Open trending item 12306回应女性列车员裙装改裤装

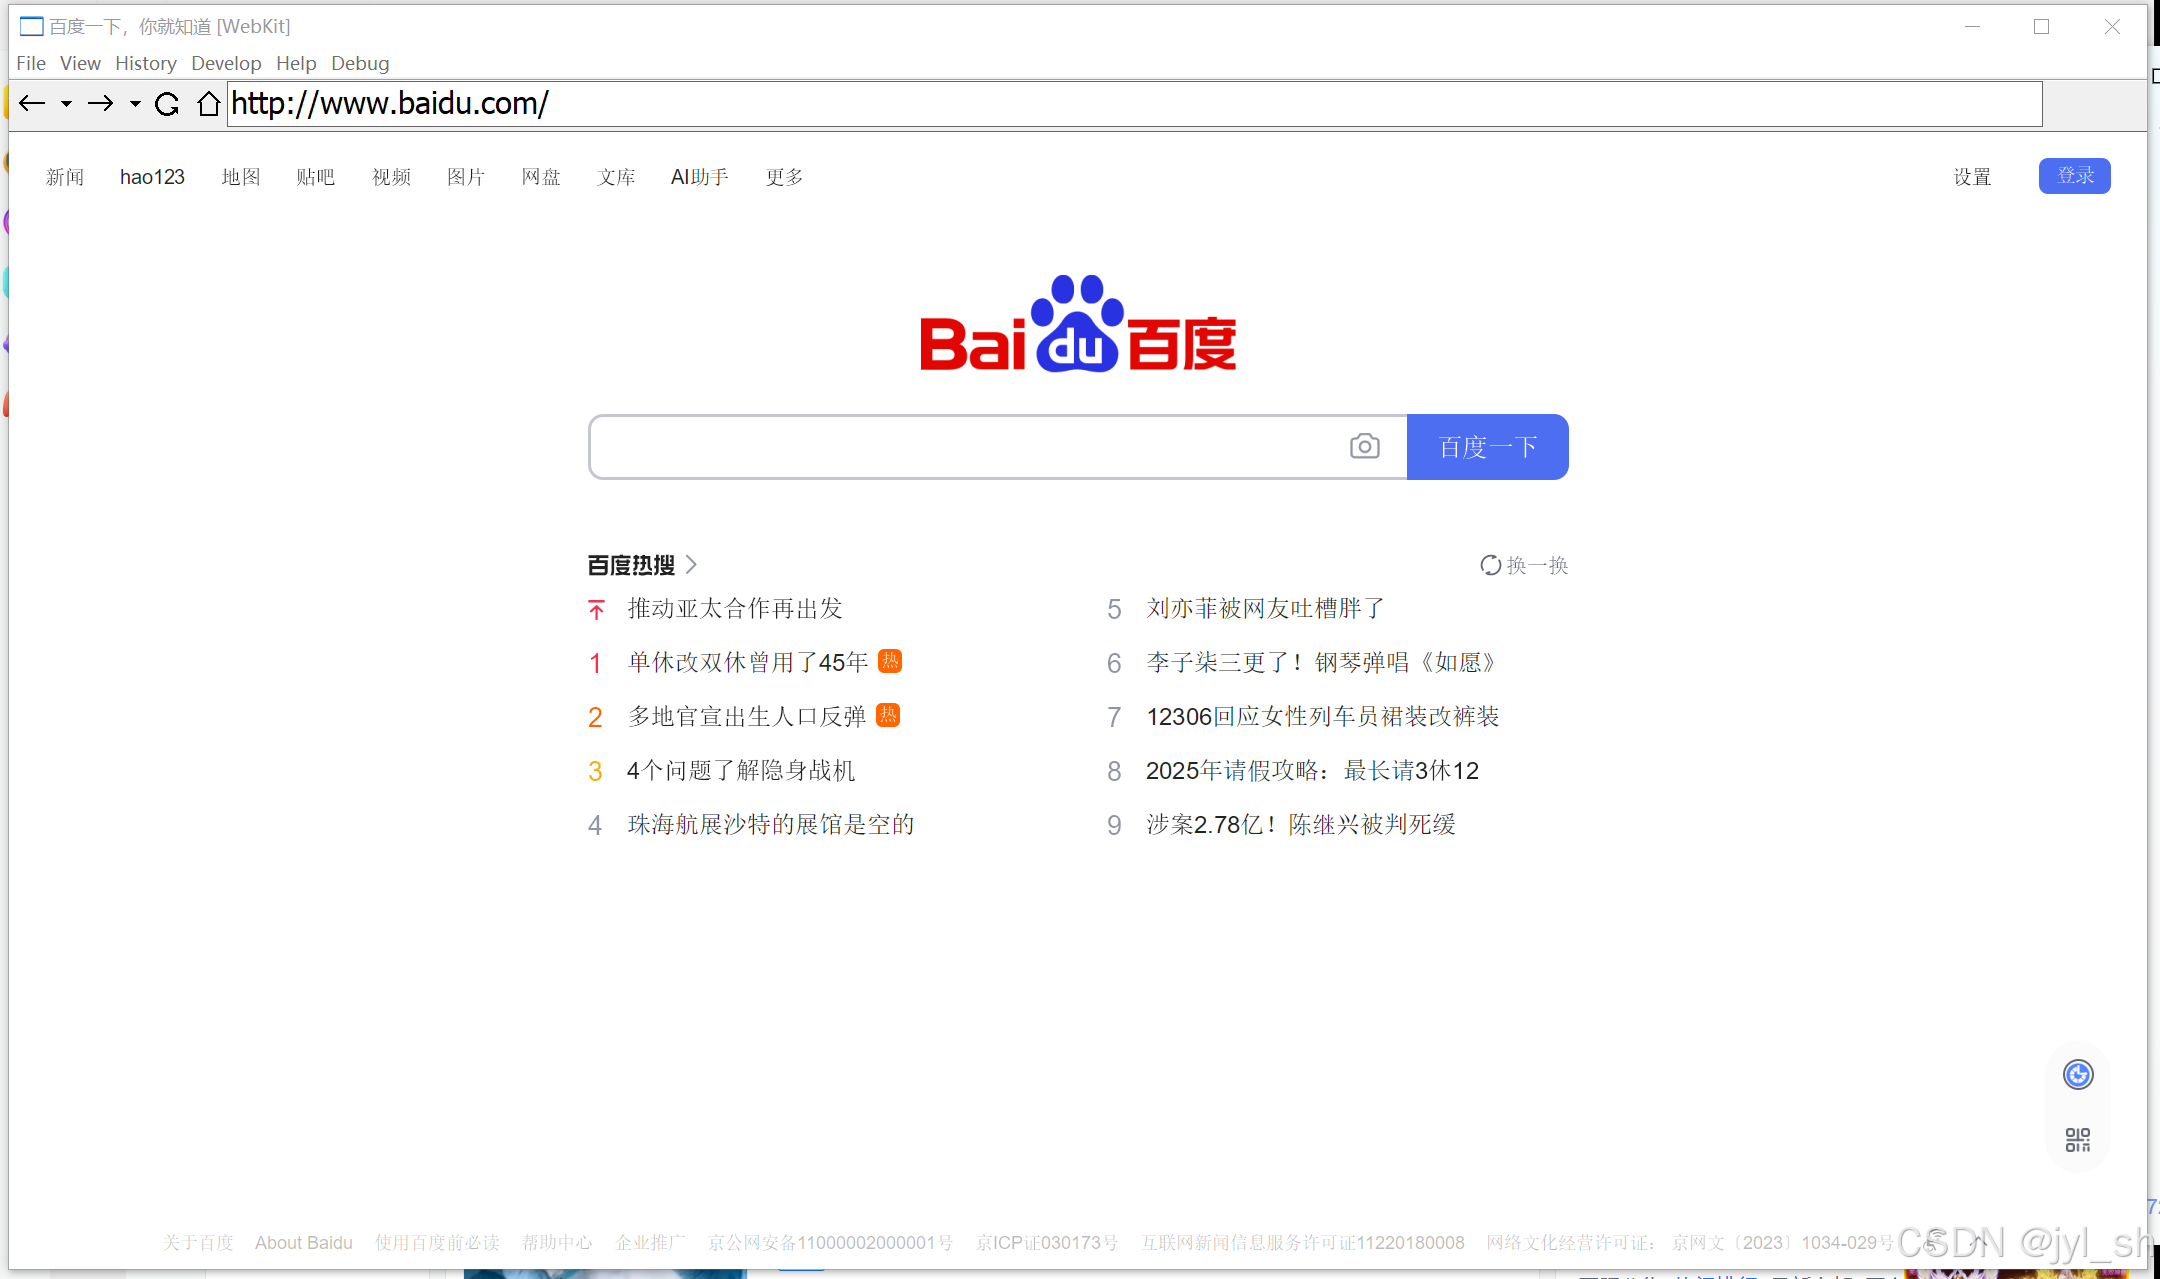point(1323,717)
